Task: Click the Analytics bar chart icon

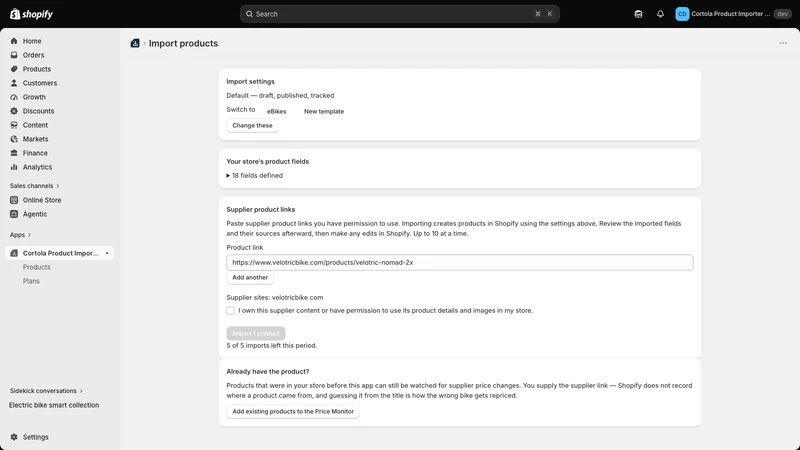Action: (14, 167)
